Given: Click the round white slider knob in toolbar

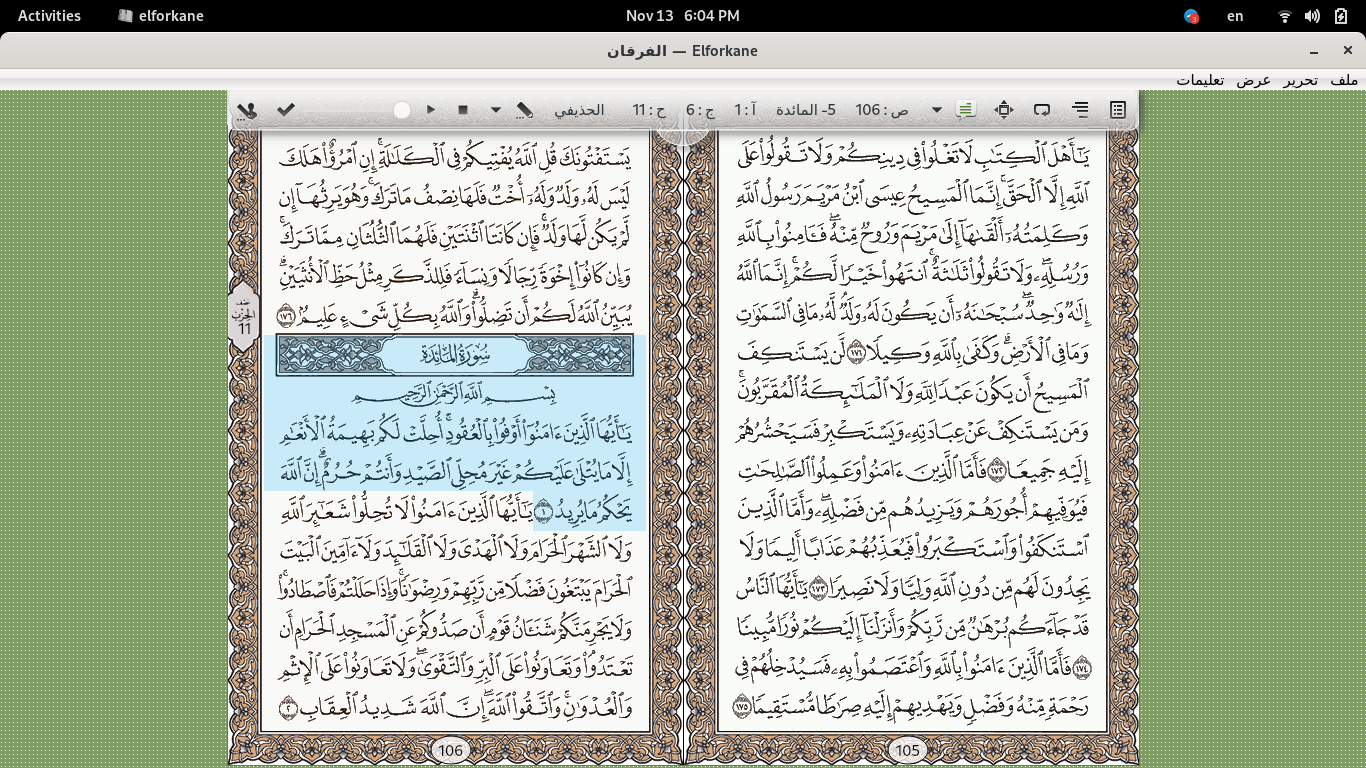Looking at the screenshot, I should (402, 110).
